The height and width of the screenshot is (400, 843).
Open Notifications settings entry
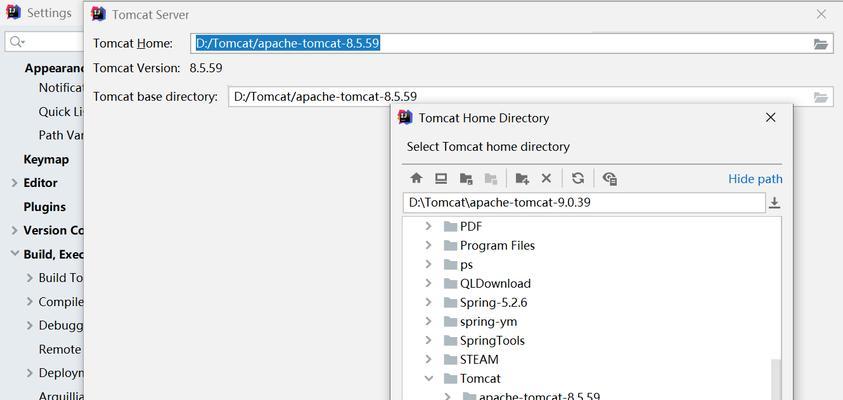coord(61,88)
